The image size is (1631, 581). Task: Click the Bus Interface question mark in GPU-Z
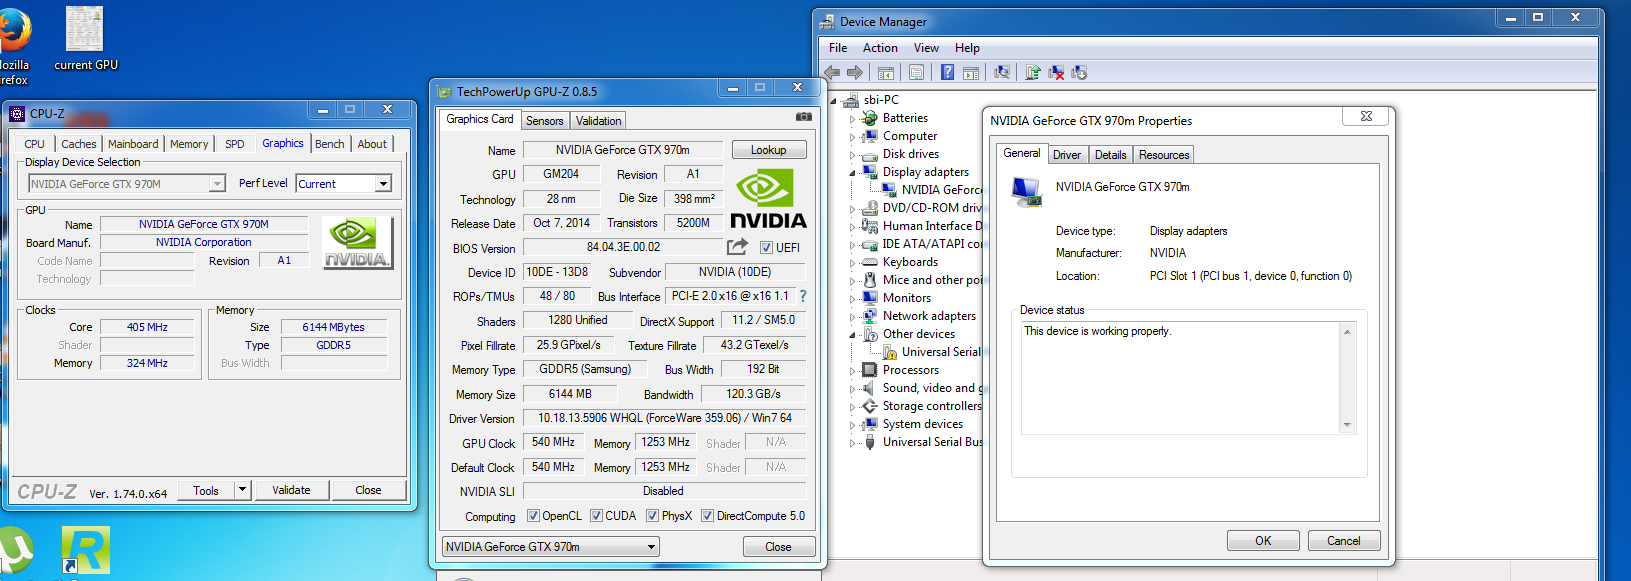click(802, 296)
